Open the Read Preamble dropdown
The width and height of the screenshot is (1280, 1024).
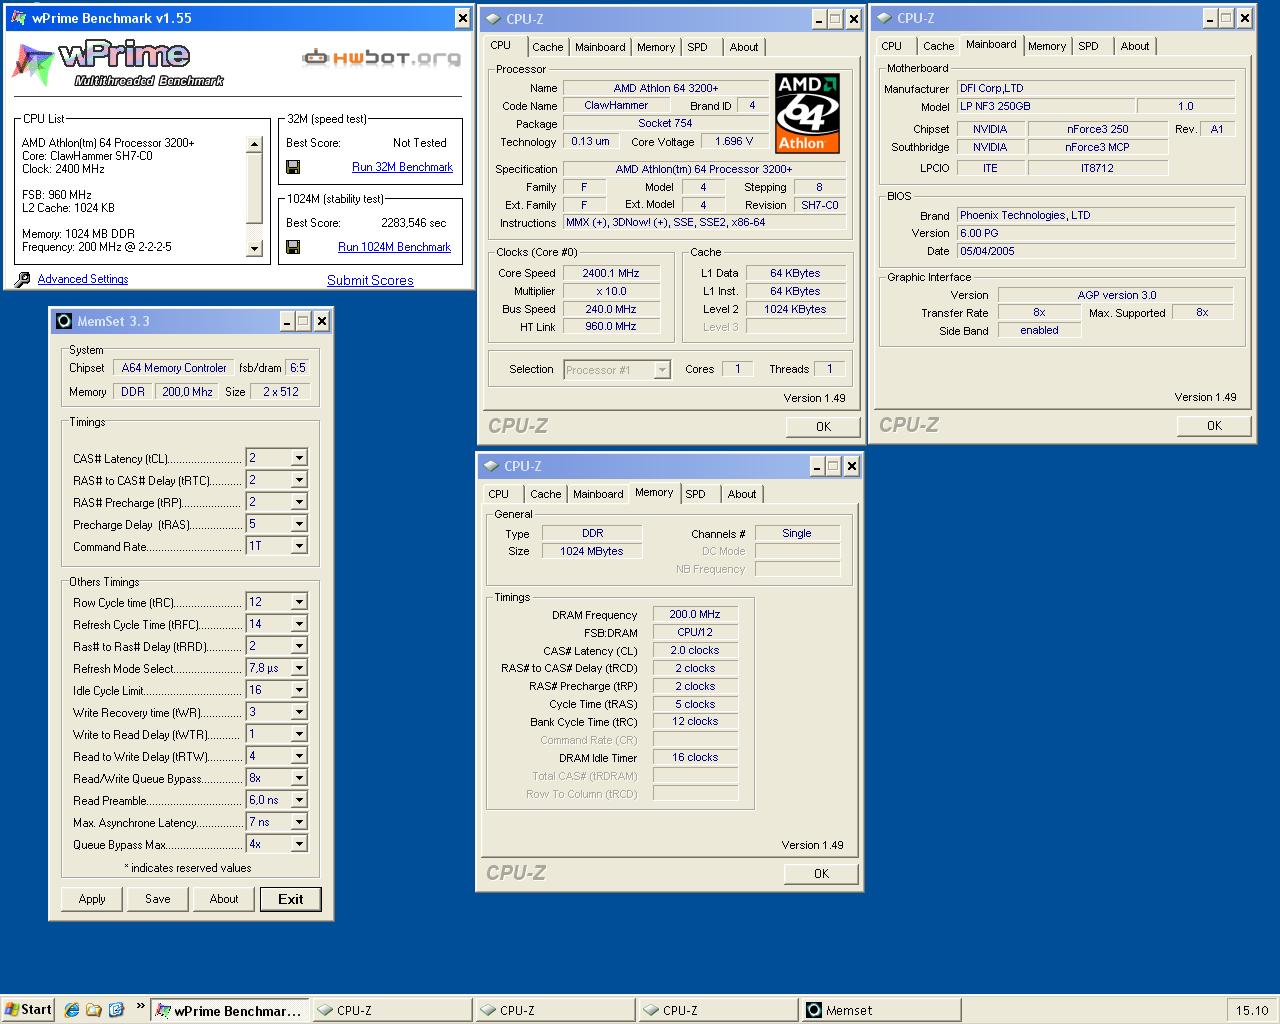(x=298, y=800)
